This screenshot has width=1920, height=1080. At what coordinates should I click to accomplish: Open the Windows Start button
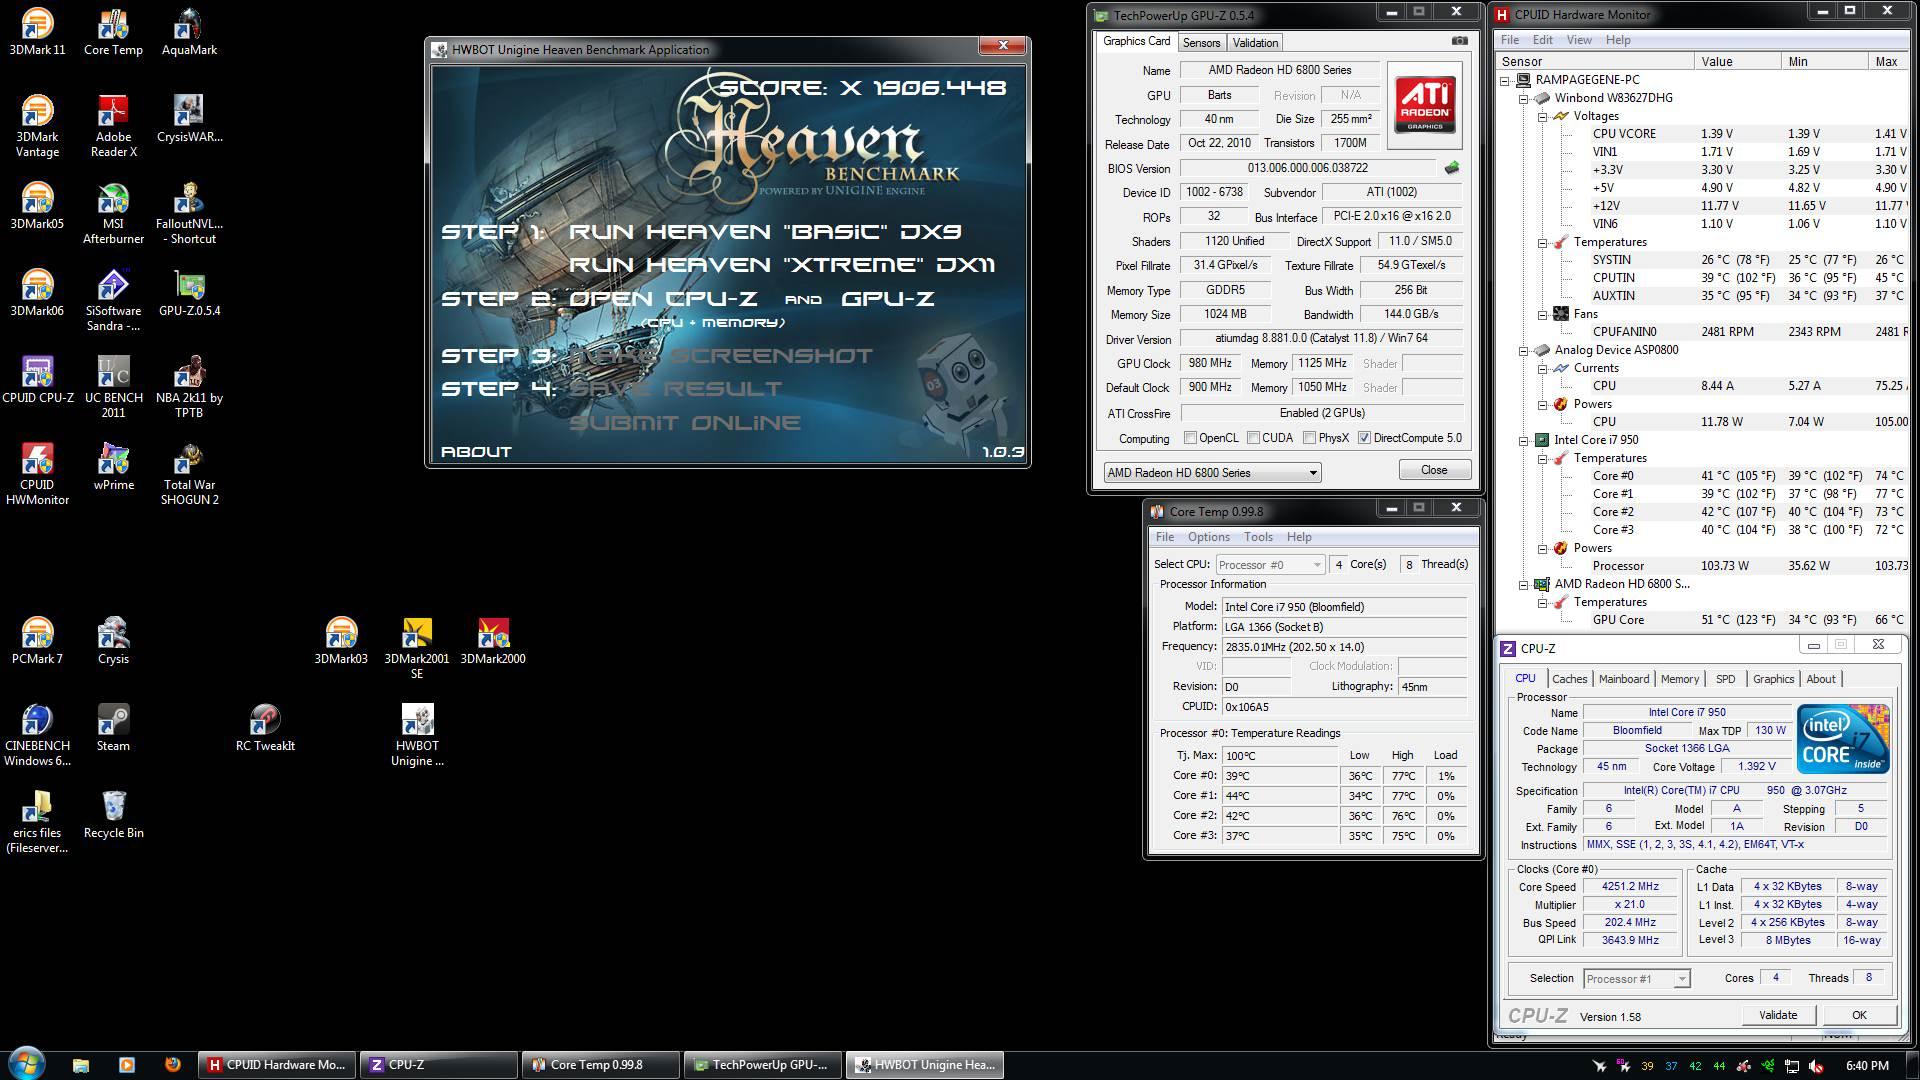(27, 1064)
